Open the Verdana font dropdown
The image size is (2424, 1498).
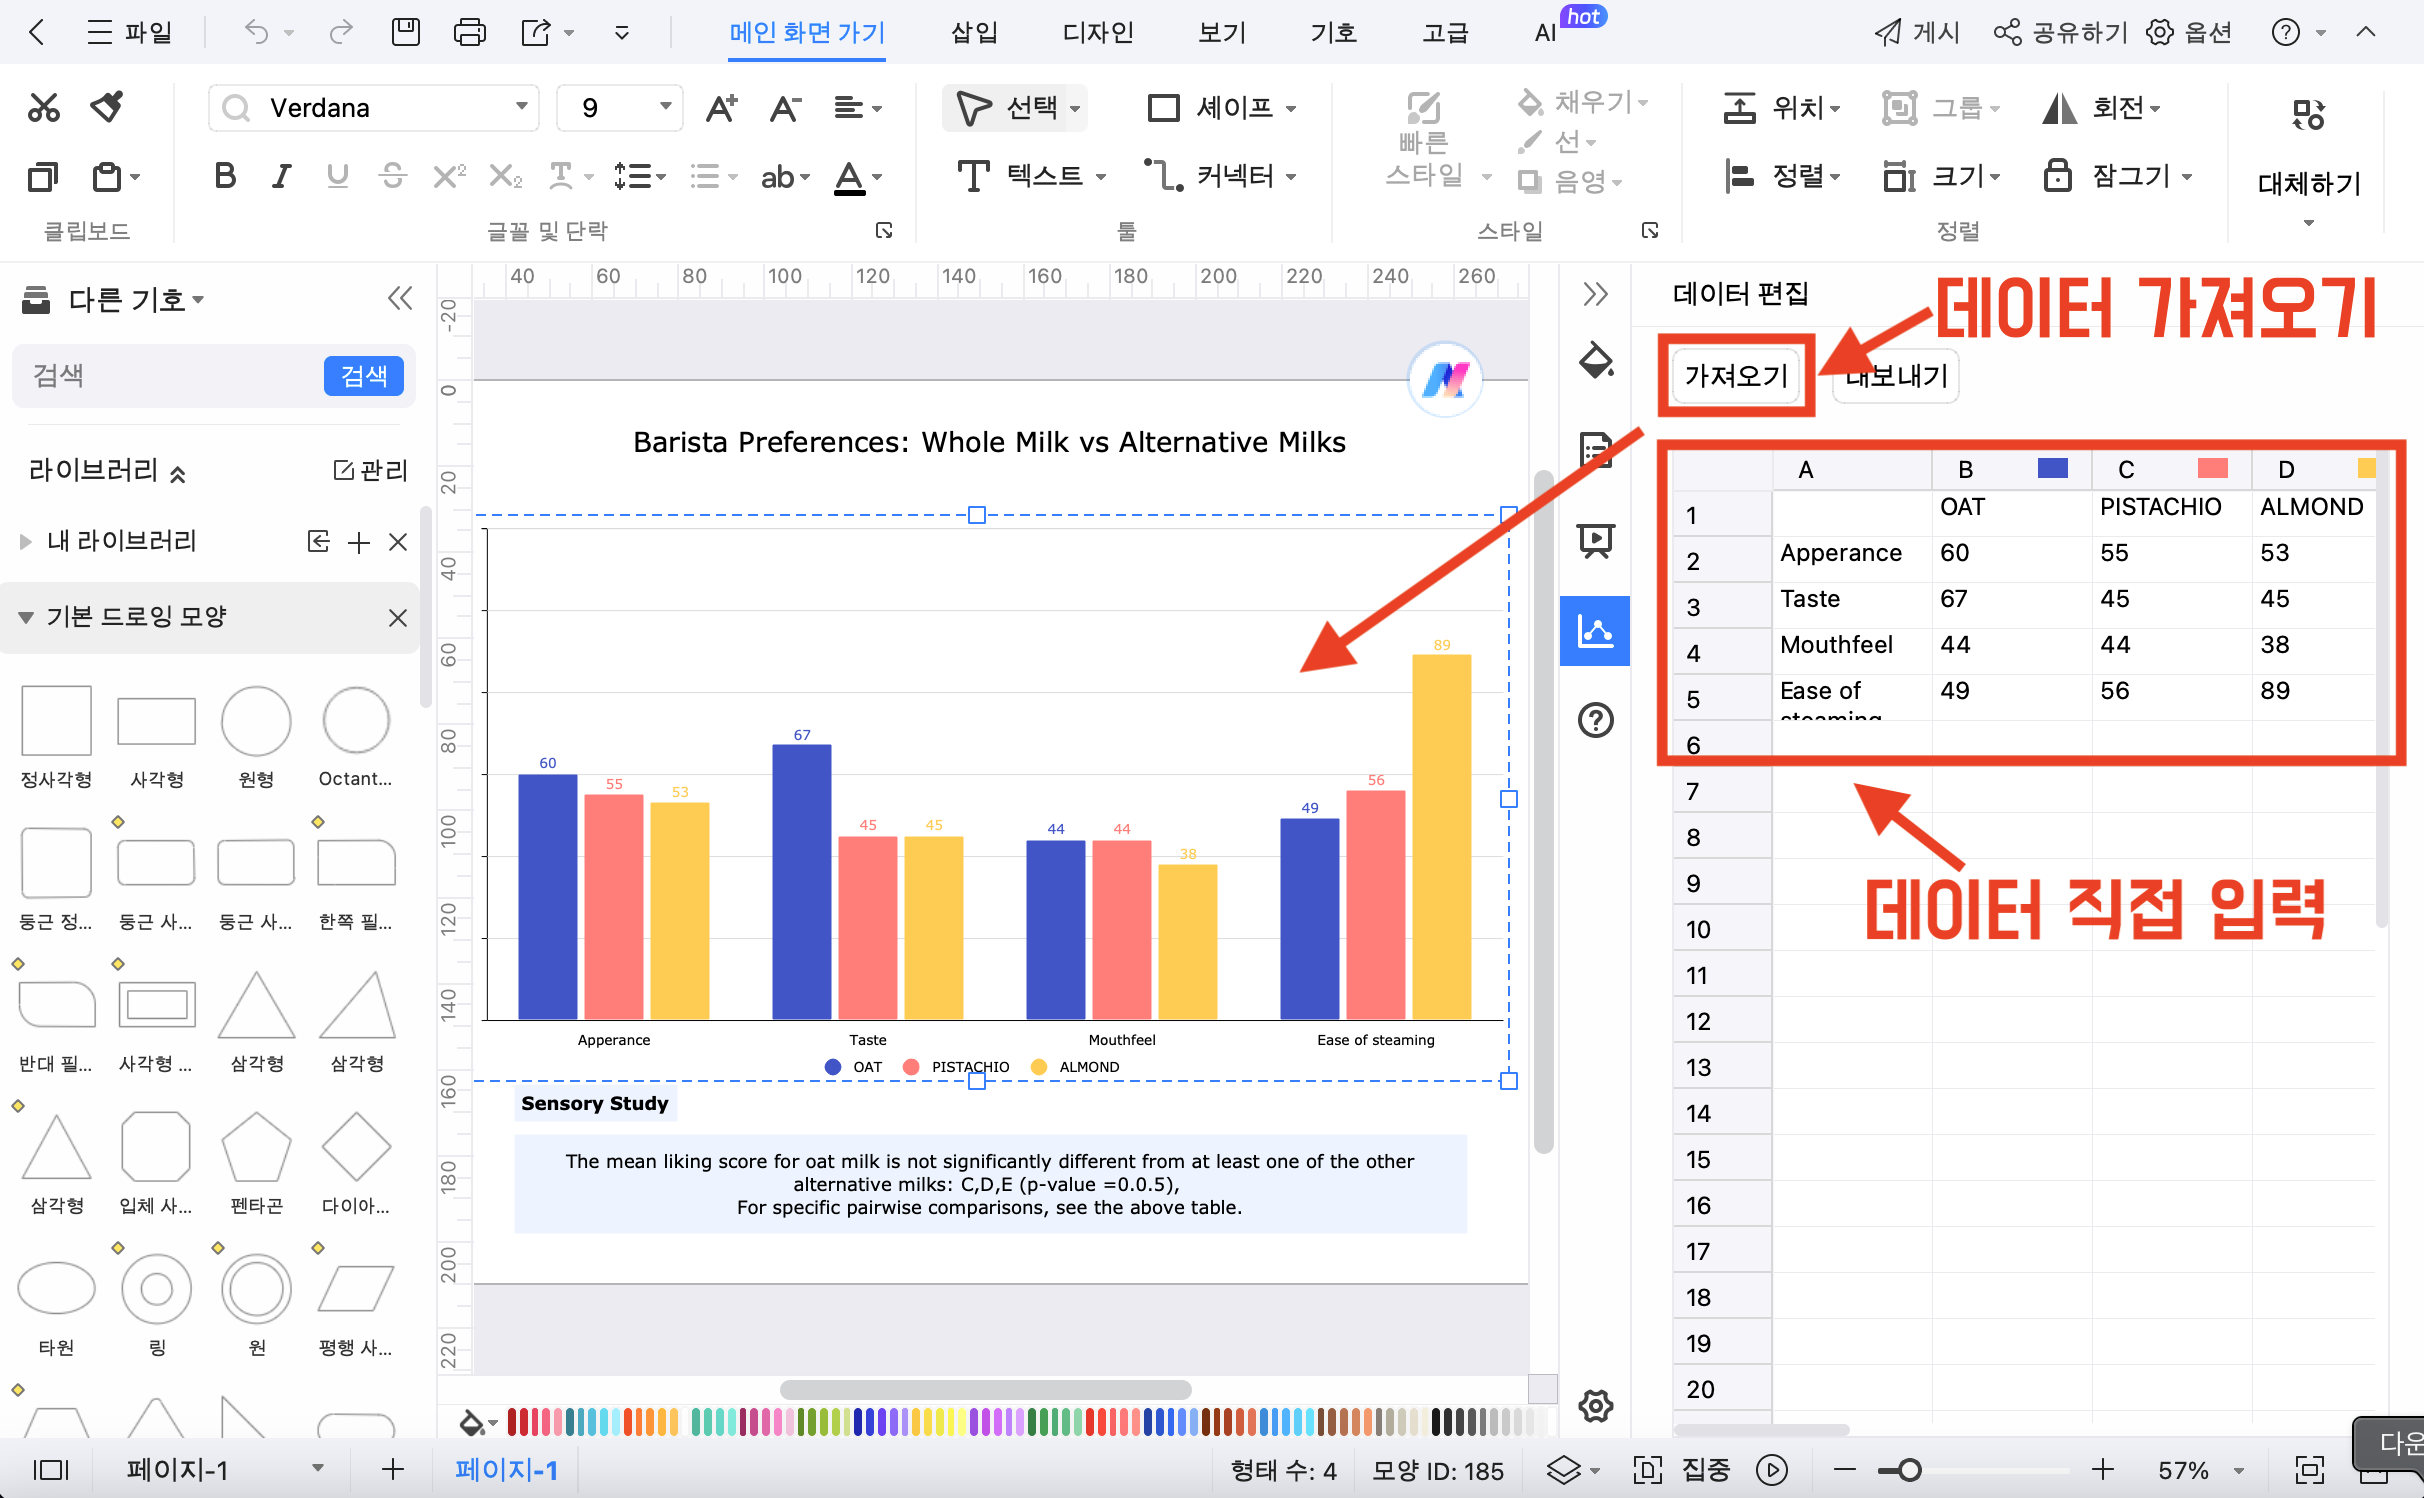pos(522,107)
